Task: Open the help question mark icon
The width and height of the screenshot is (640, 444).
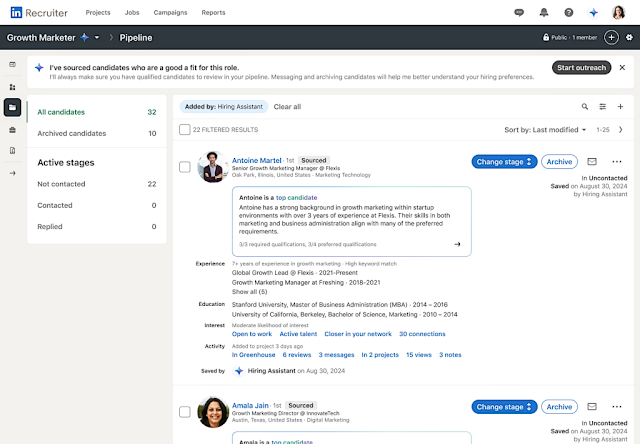Action: click(569, 13)
